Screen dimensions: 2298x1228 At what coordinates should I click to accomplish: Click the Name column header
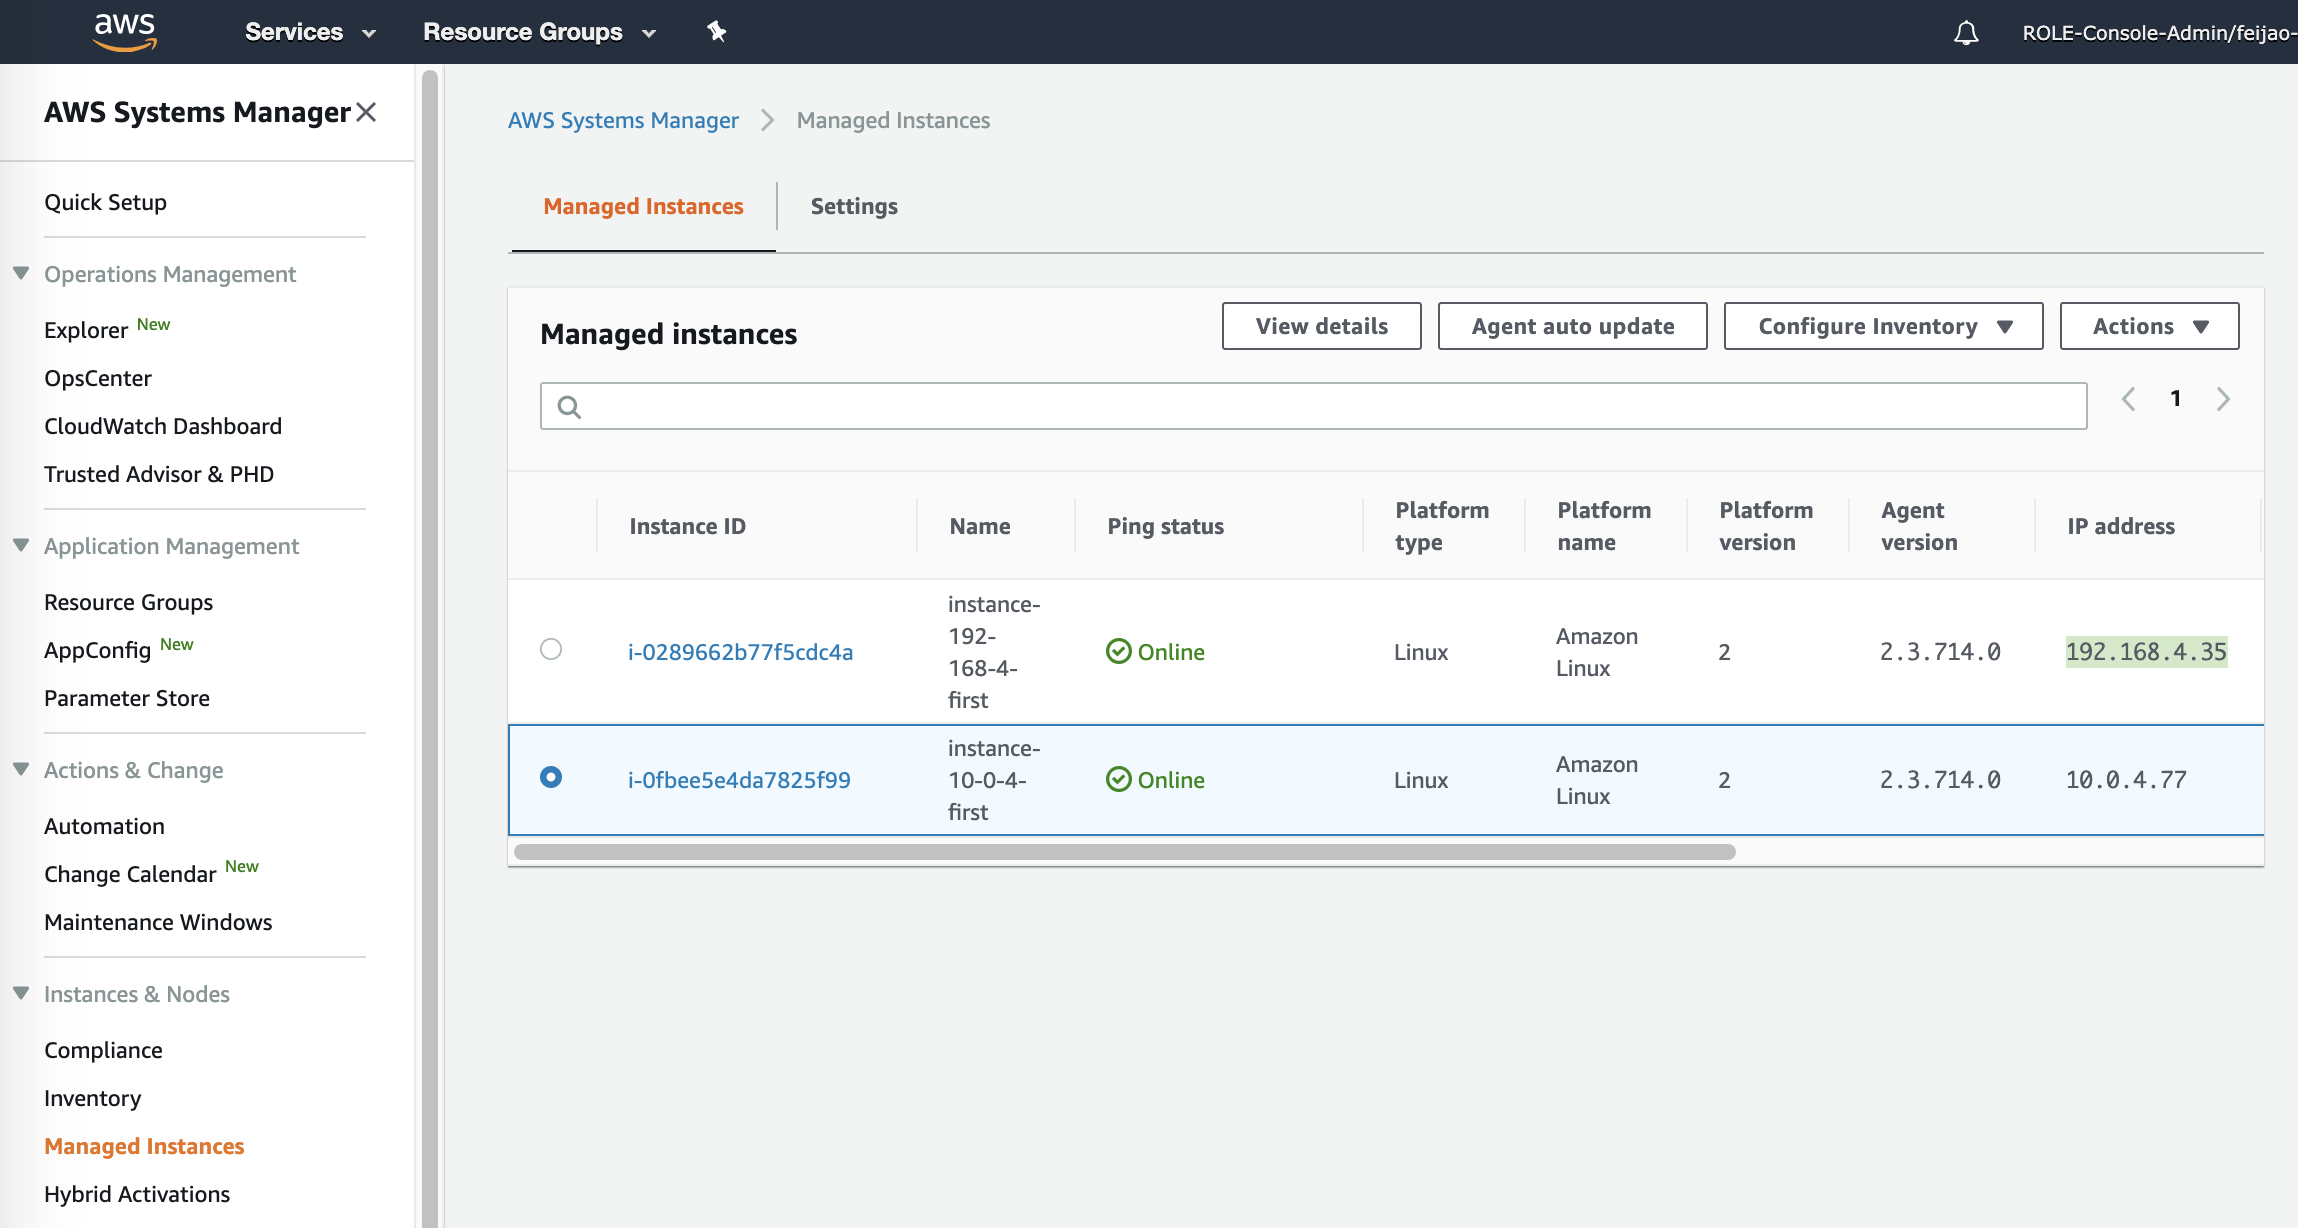coord(980,526)
